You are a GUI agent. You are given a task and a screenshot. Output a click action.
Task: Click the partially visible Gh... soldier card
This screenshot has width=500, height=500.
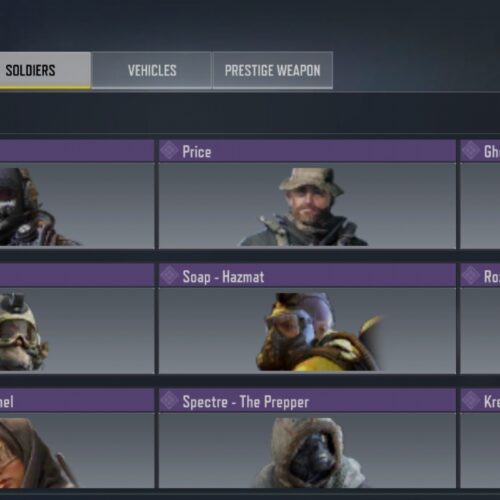click(480, 194)
